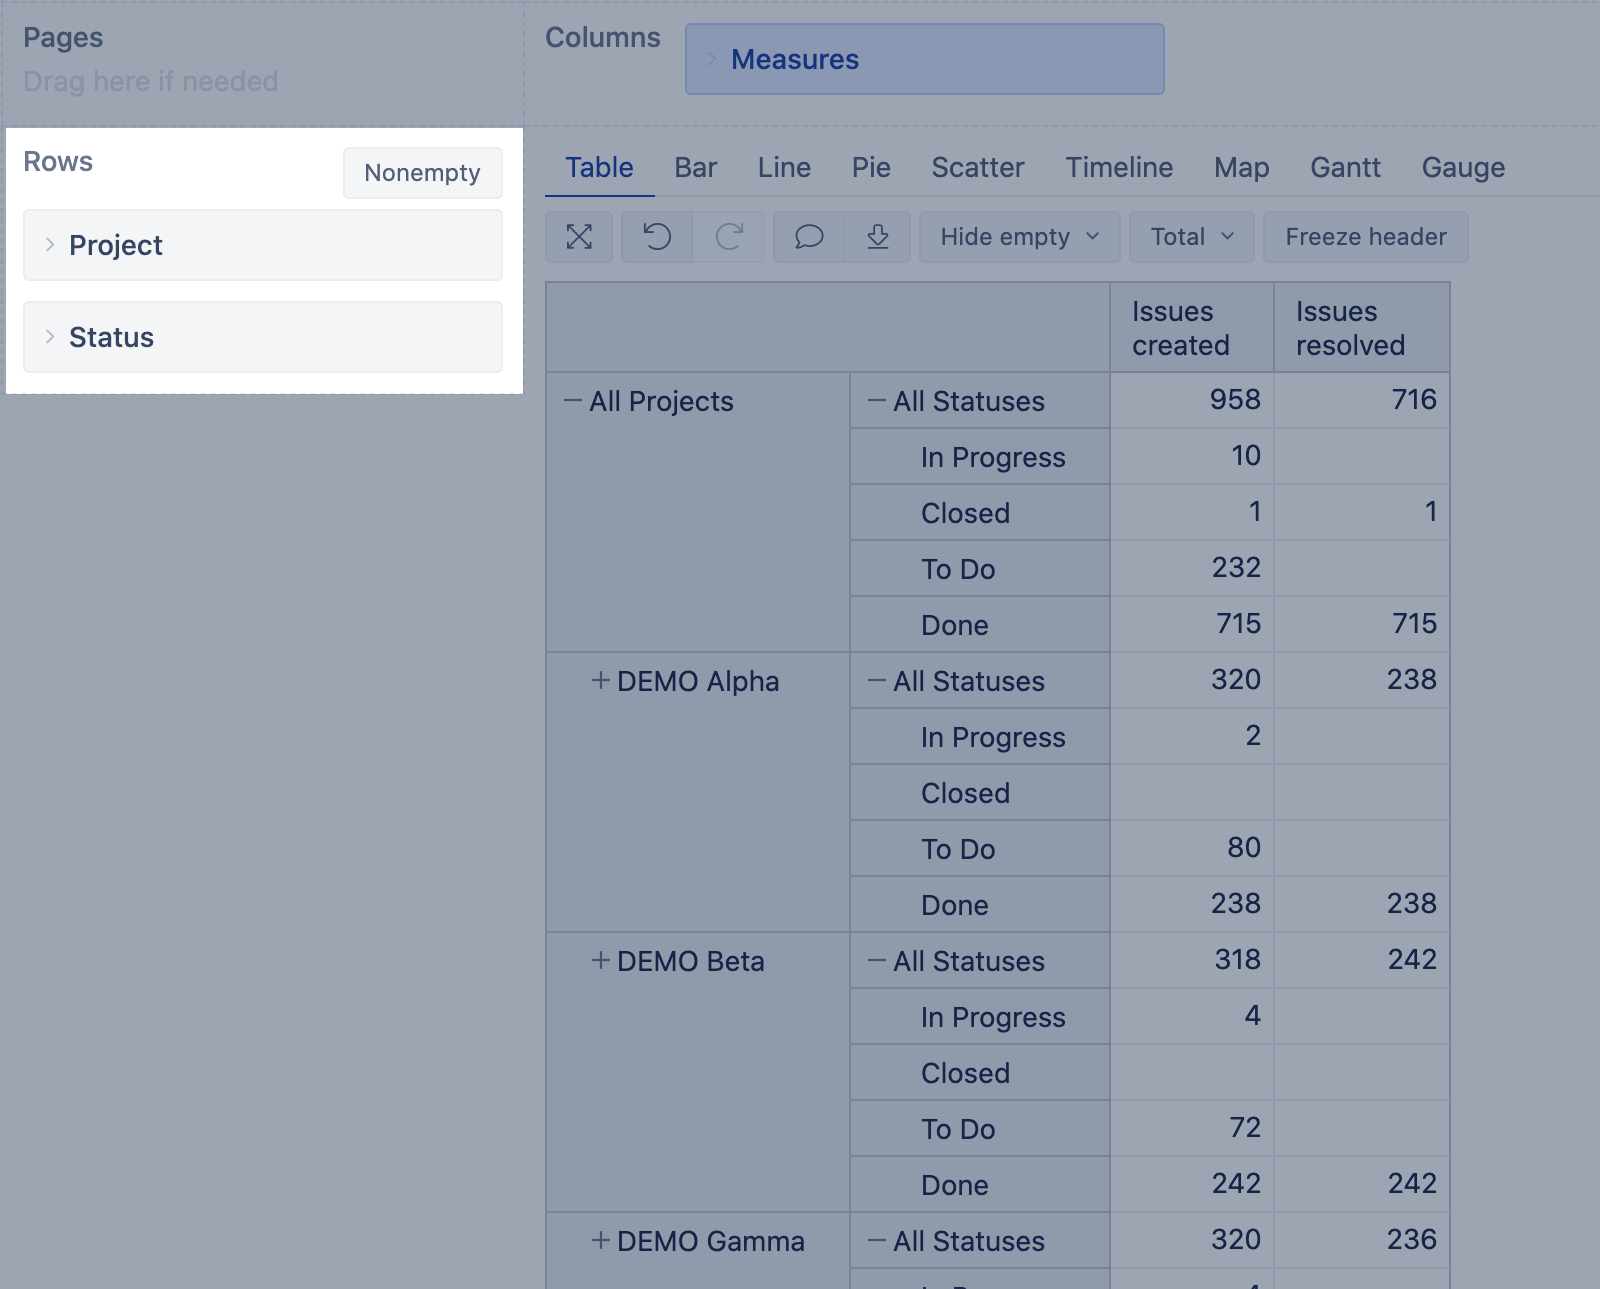Switch to the Timeline view
1600x1289 pixels.
click(1118, 167)
